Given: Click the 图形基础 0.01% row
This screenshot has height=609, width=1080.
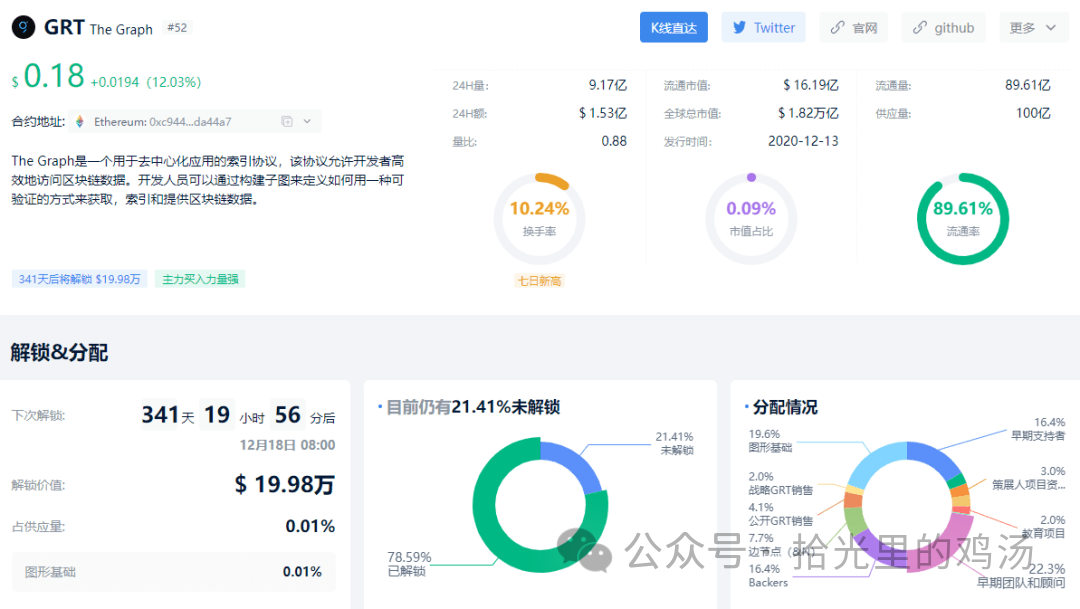Looking at the screenshot, I should (174, 572).
